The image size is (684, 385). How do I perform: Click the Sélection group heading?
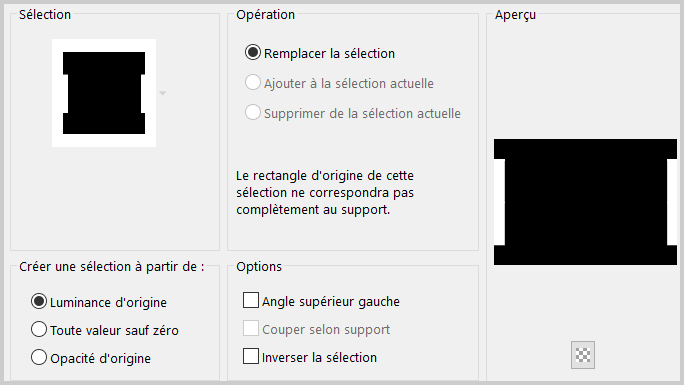coord(45,15)
